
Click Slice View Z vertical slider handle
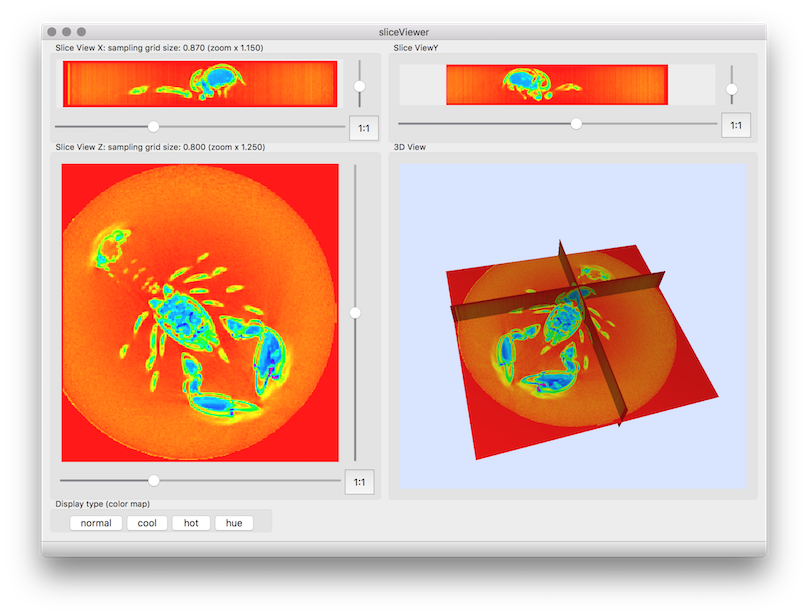click(x=355, y=313)
